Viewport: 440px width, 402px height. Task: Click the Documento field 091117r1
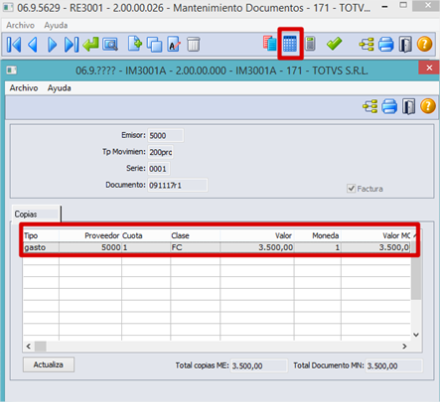point(178,185)
